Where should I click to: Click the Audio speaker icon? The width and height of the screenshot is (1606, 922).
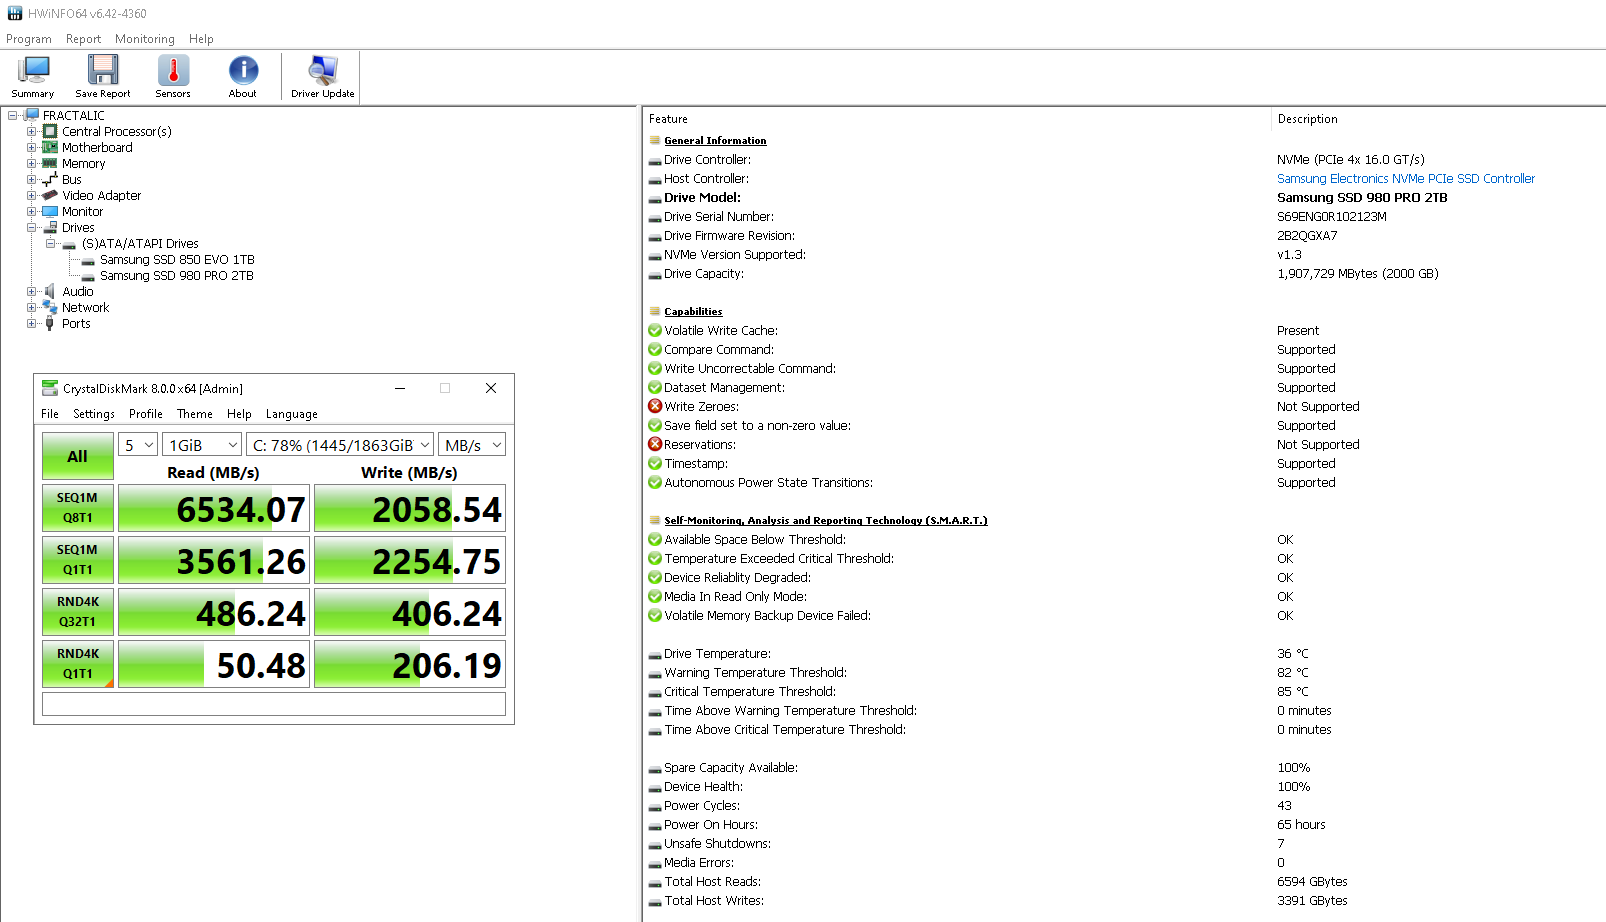point(50,291)
